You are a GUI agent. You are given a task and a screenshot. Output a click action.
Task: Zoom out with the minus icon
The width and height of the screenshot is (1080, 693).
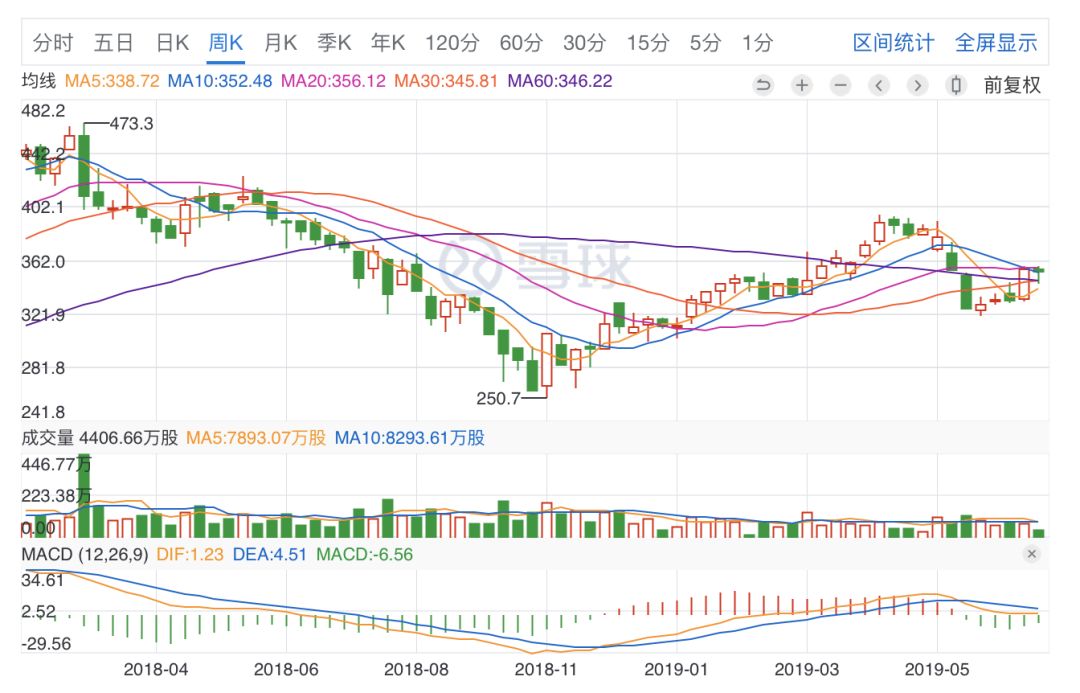[x=840, y=85]
